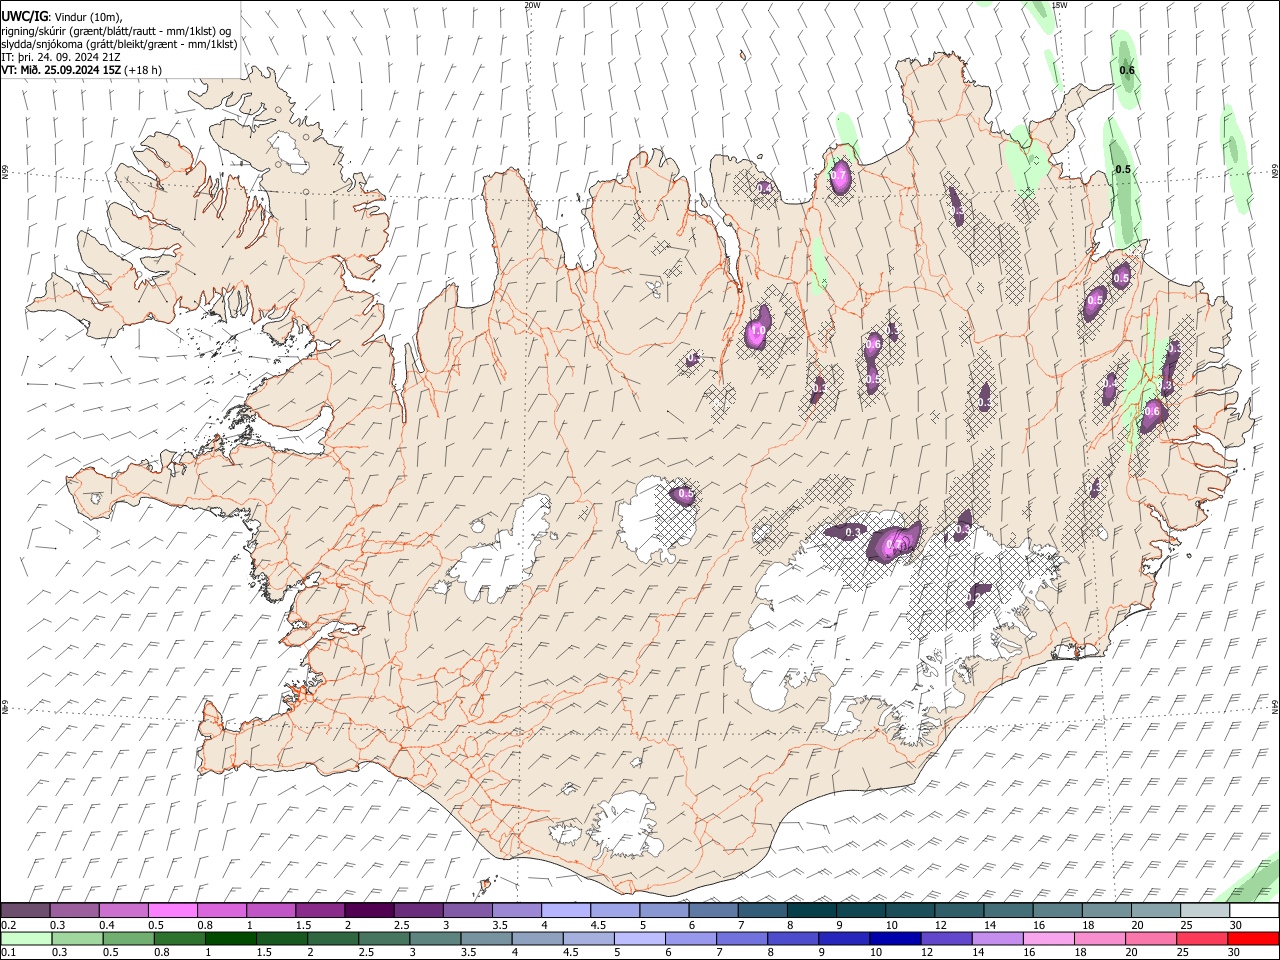
Task: Choose the blue 8 swatch in lower legend row
Action: click(x=792, y=938)
